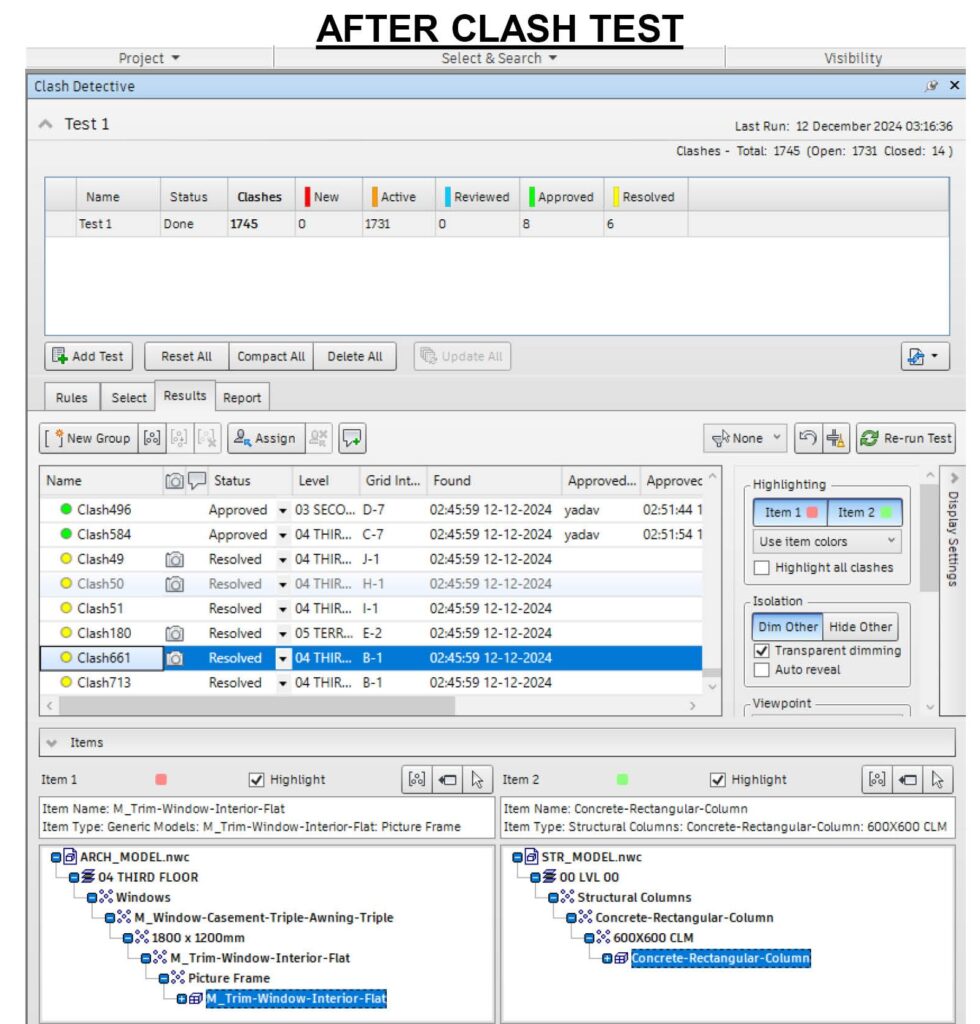Enable Highlight all clashes checkbox
The width and height of the screenshot is (980, 1024).
coord(762,568)
